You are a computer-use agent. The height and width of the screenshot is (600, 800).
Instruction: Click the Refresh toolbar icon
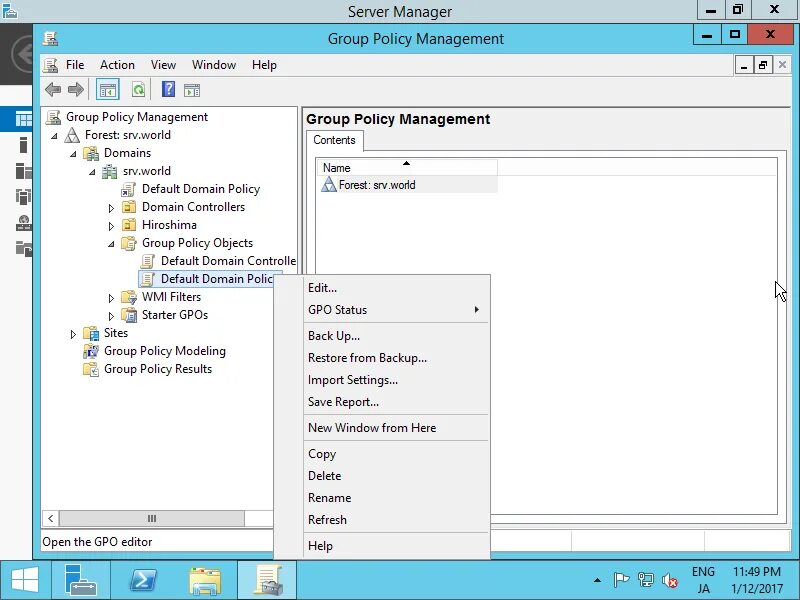[138, 90]
